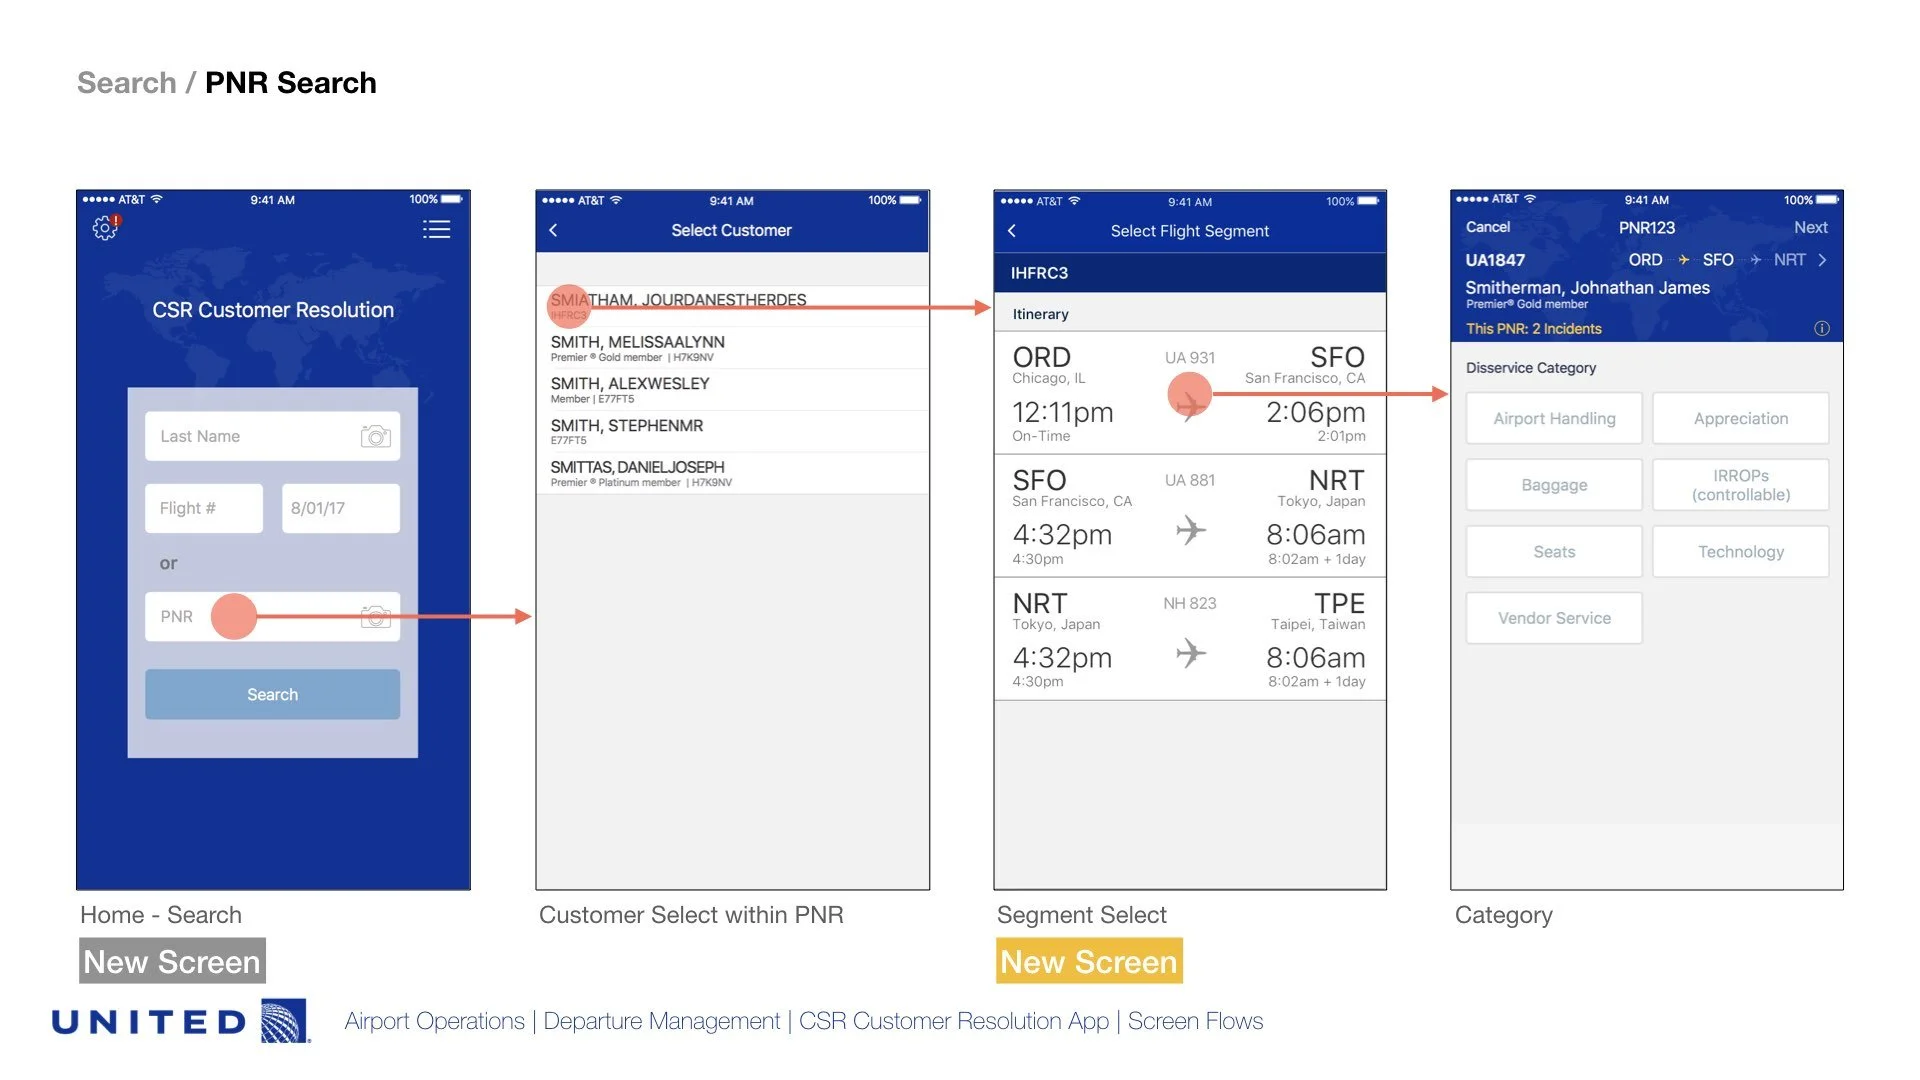Screen dimensions: 1920x1080
Task: Go back from Select Flight Segment screen
Action: pos(1012,231)
